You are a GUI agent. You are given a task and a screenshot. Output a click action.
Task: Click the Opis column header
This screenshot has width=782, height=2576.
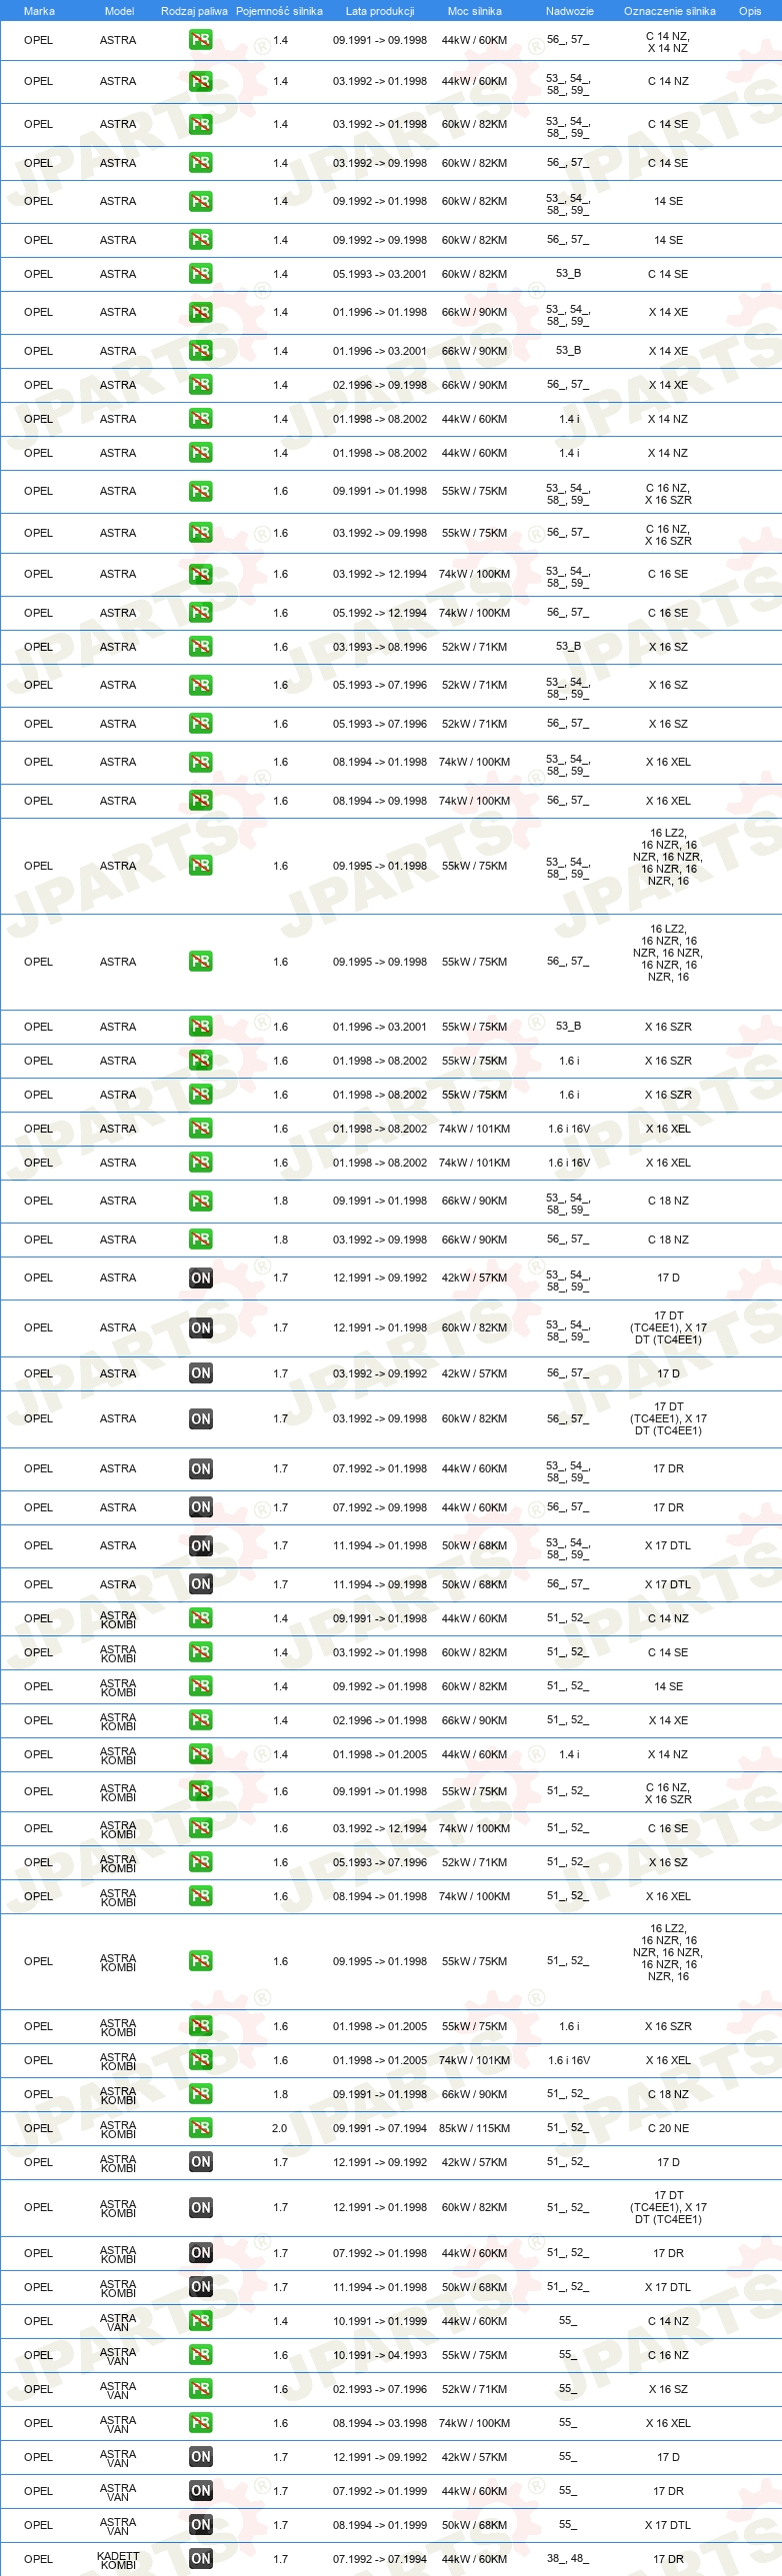[x=750, y=11]
